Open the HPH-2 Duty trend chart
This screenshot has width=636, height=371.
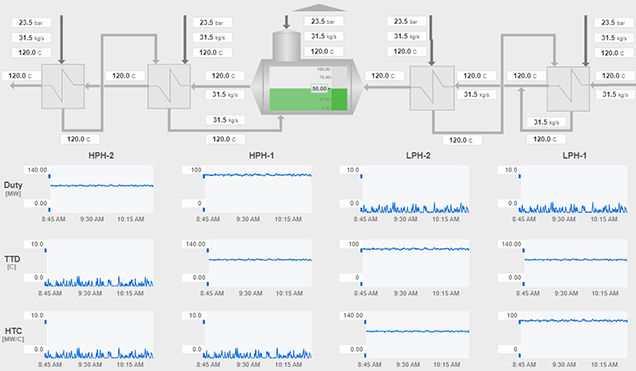click(101, 189)
